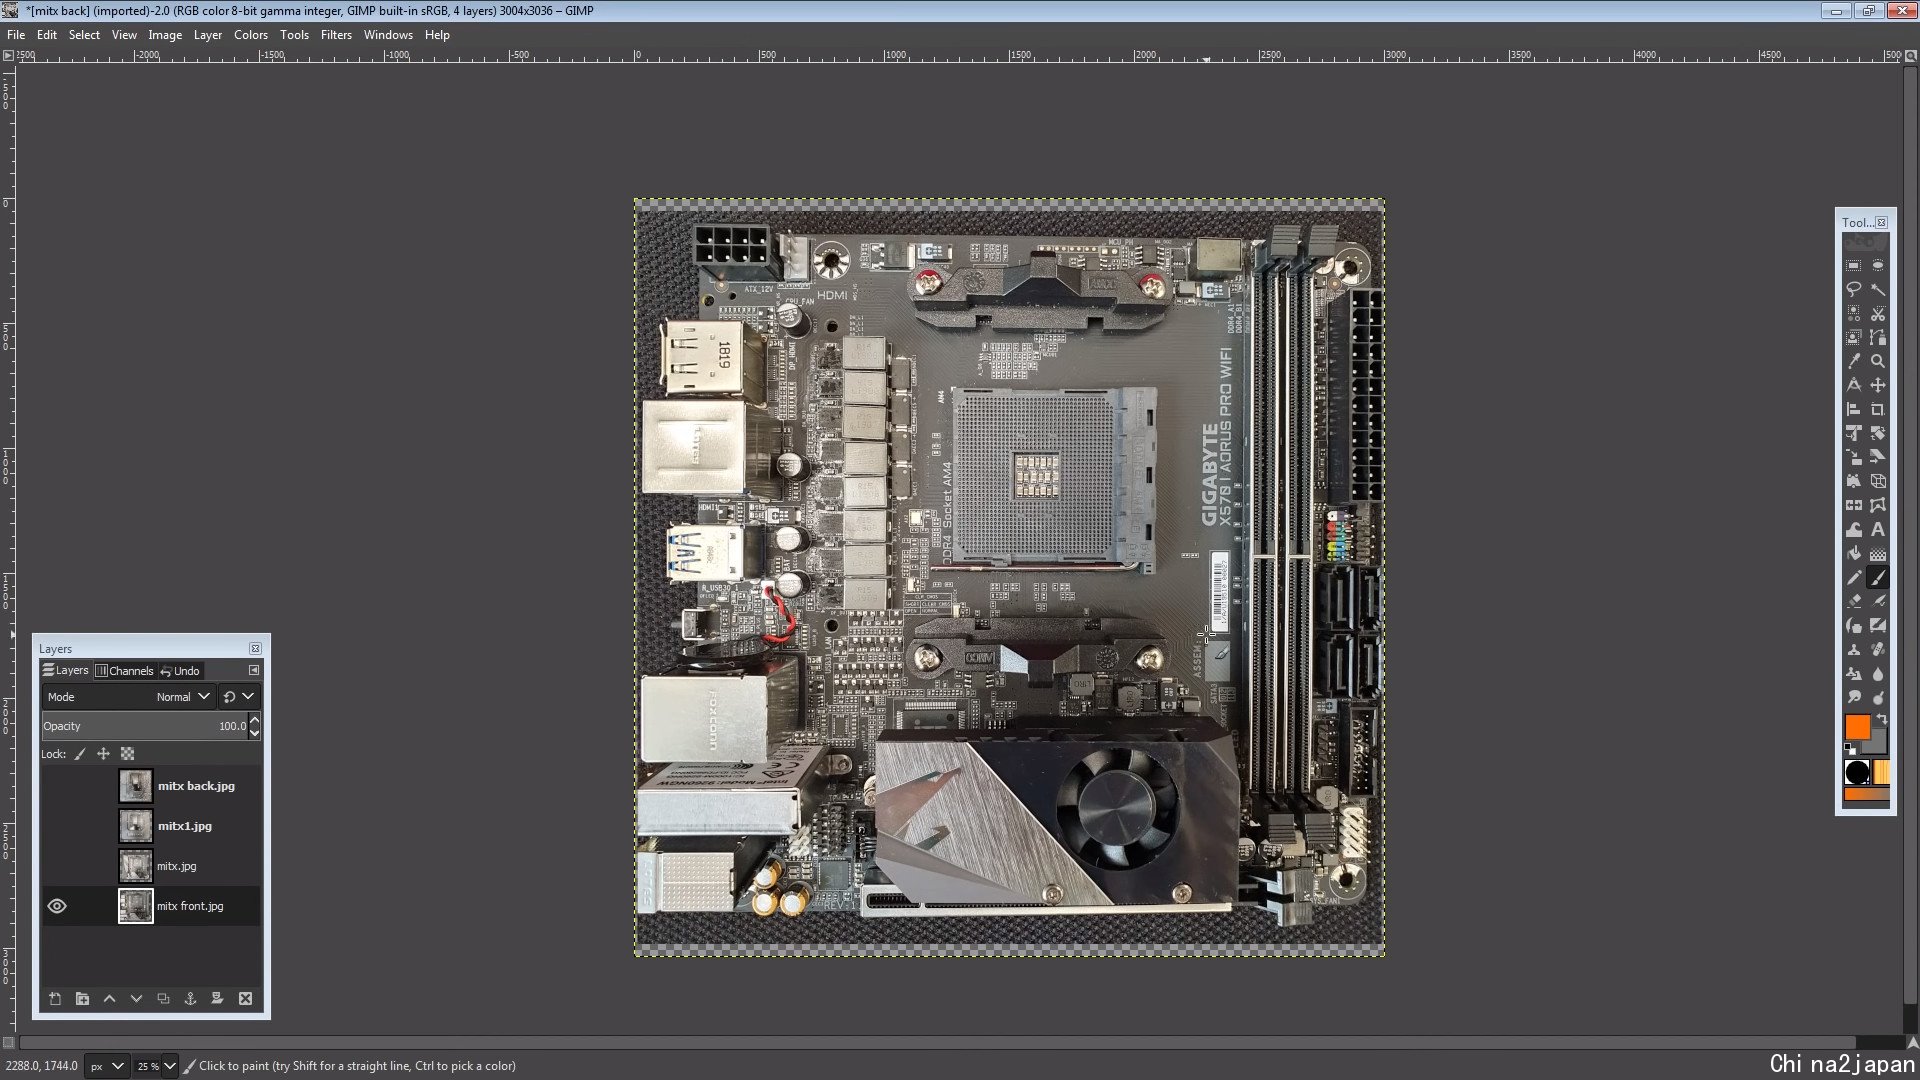Select the Bucket Fill tool
This screenshot has height=1080, width=1920.
click(x=1853, y=553)
